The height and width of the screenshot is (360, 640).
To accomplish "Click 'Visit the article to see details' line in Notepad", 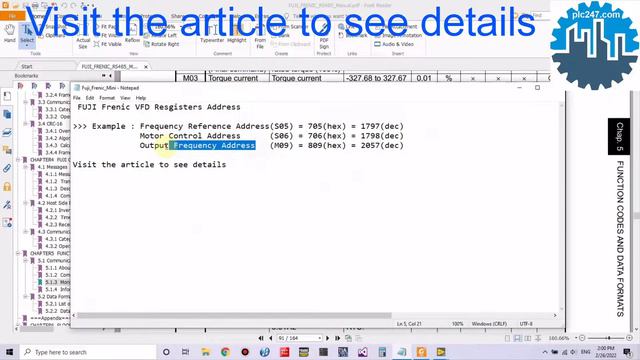I will pyautogui.click(x=149, y=164).
